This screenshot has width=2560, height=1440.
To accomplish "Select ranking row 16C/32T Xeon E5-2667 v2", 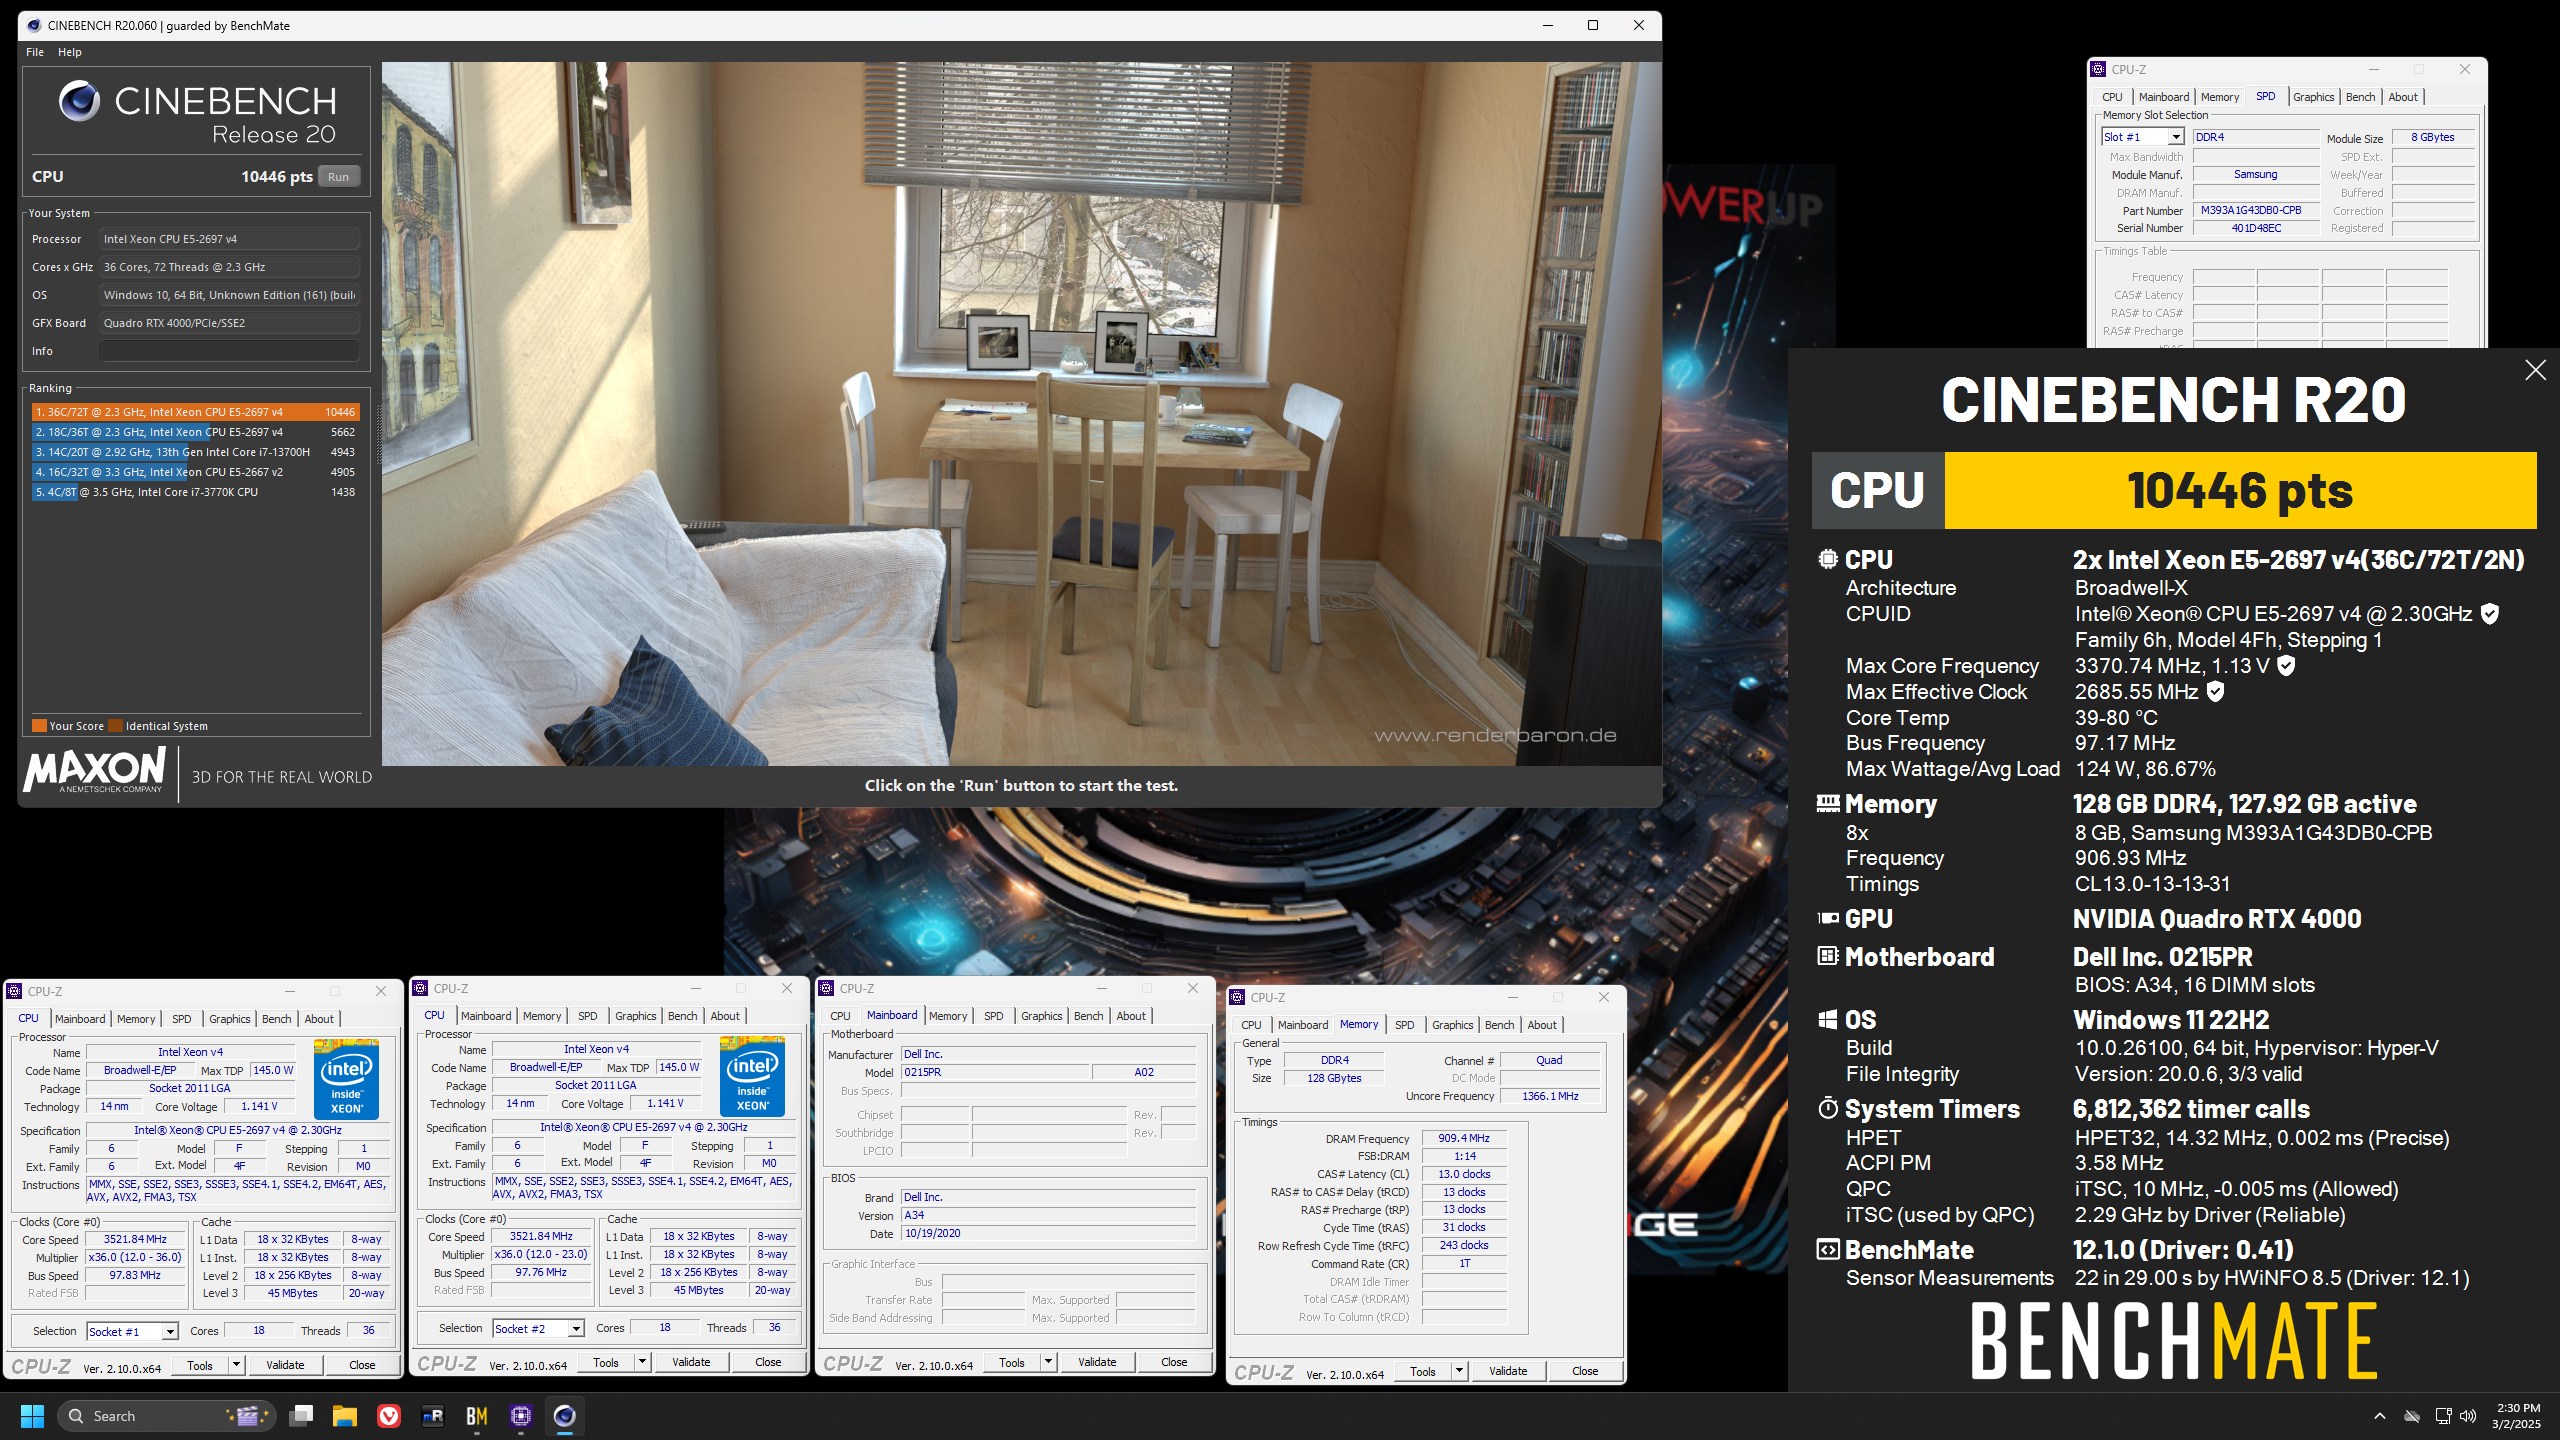I will pyautogui.click(x=195, y=472).
